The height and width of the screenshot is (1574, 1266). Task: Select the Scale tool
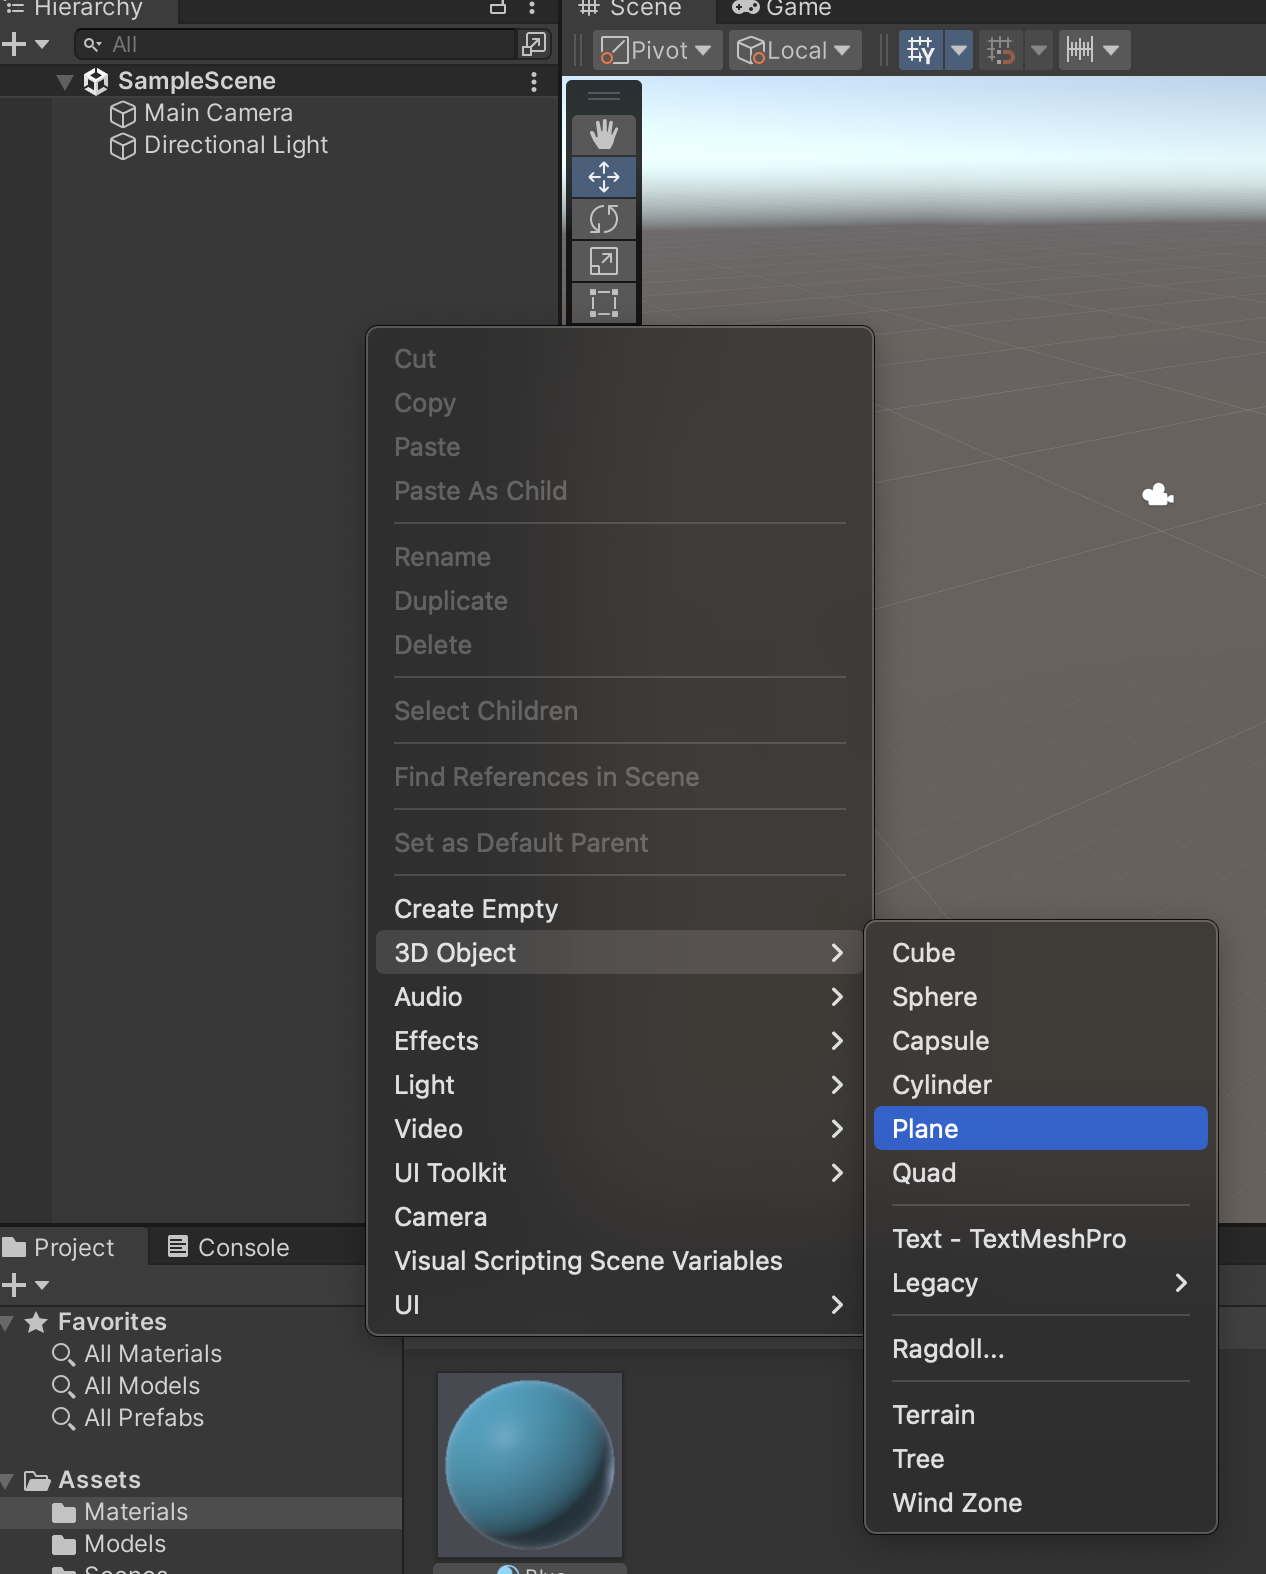click(x=603, y=261)
